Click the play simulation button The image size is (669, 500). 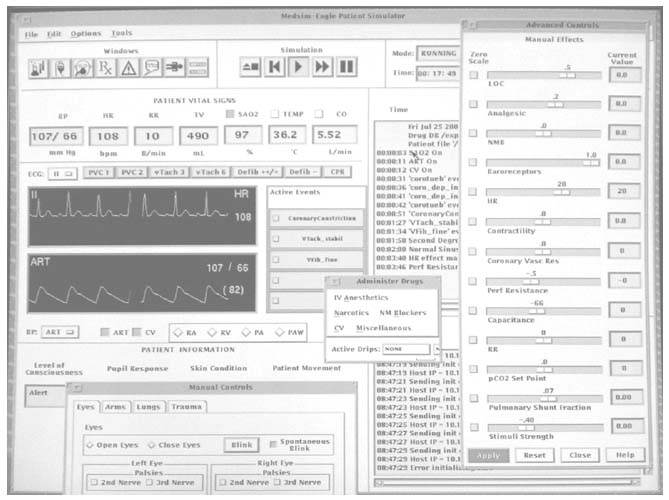pos(298,67)
